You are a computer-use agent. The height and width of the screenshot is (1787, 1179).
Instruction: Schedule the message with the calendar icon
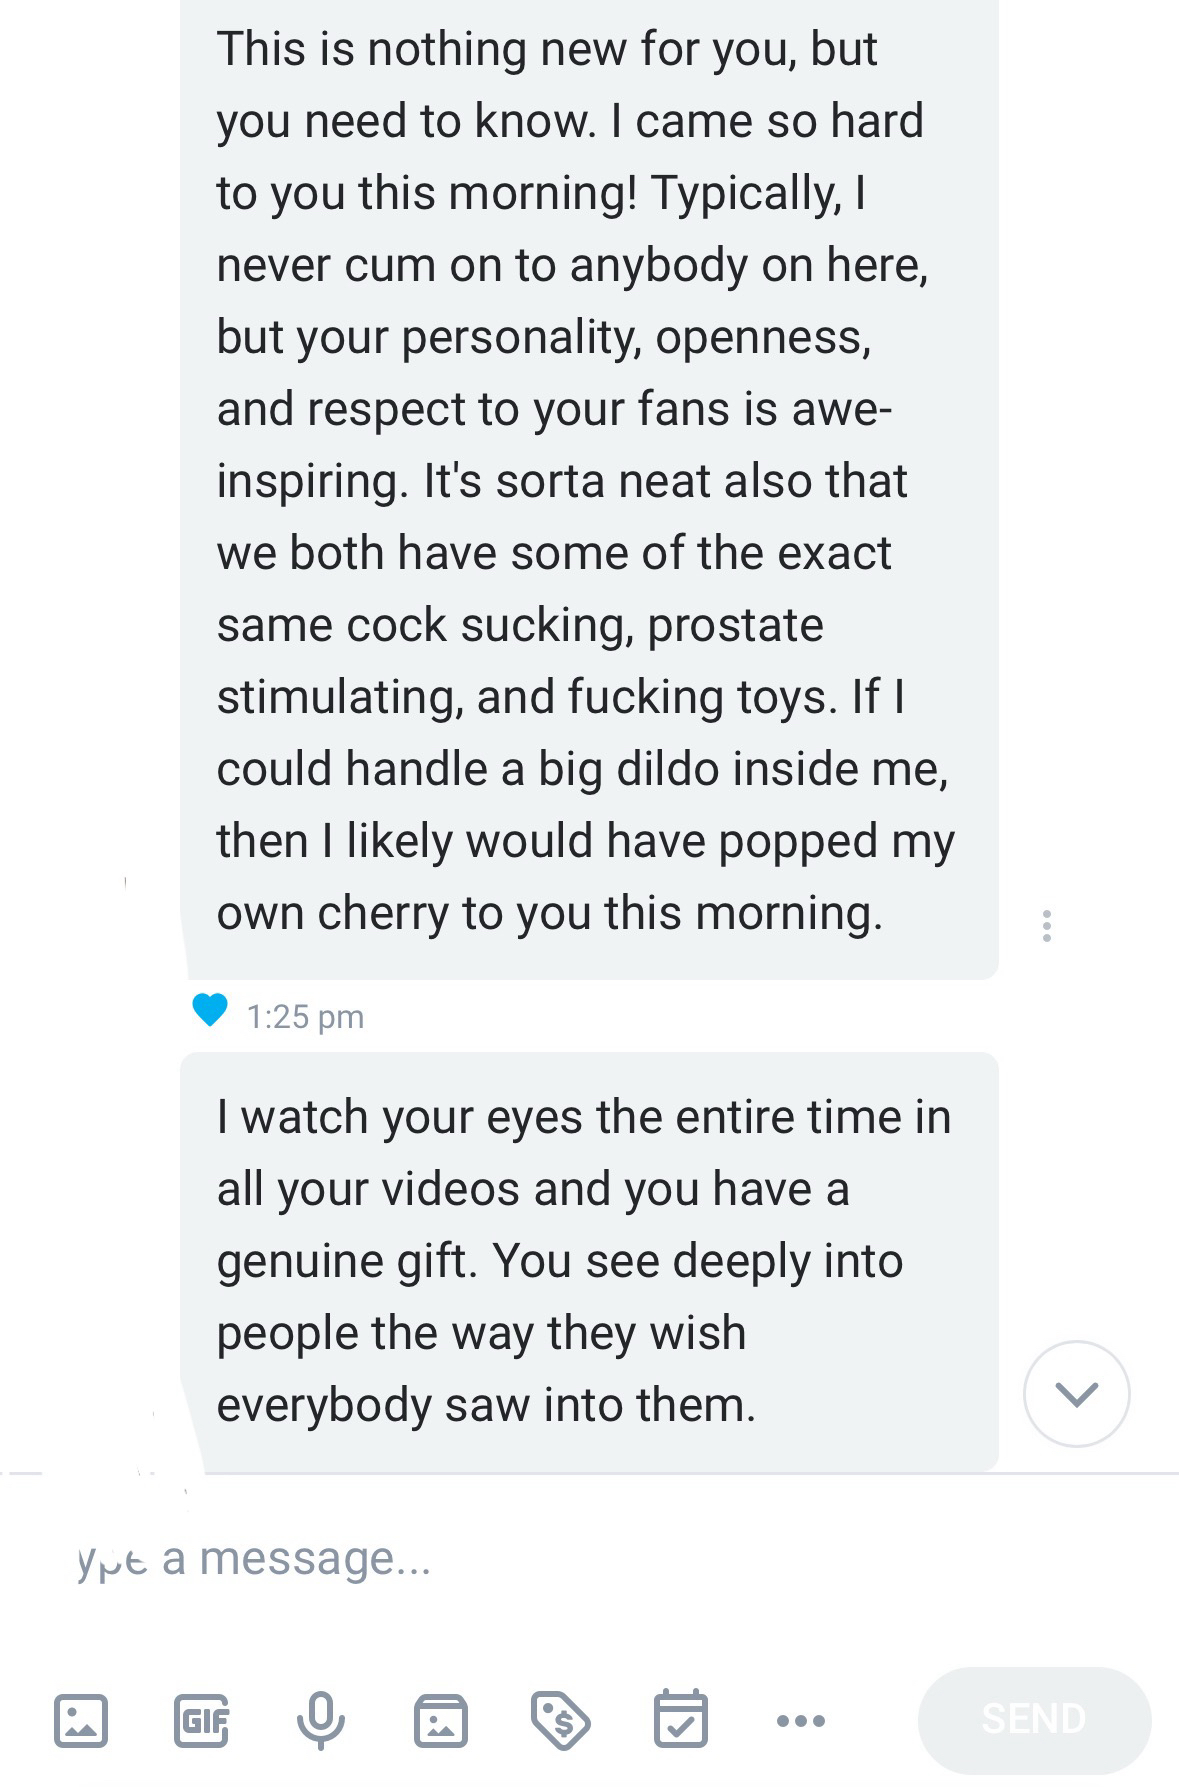(681, 1720)
